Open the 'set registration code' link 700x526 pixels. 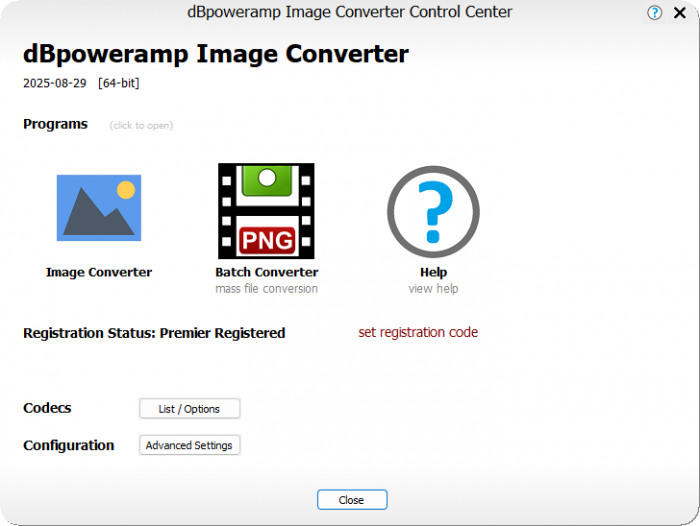coord(418,332)
